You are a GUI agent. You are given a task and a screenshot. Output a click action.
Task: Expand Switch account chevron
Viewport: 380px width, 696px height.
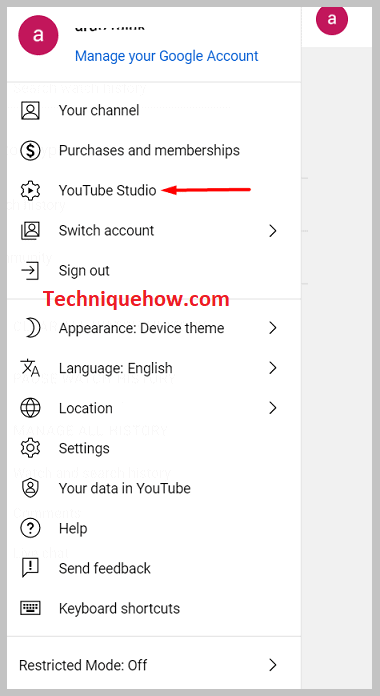[273, 231]
